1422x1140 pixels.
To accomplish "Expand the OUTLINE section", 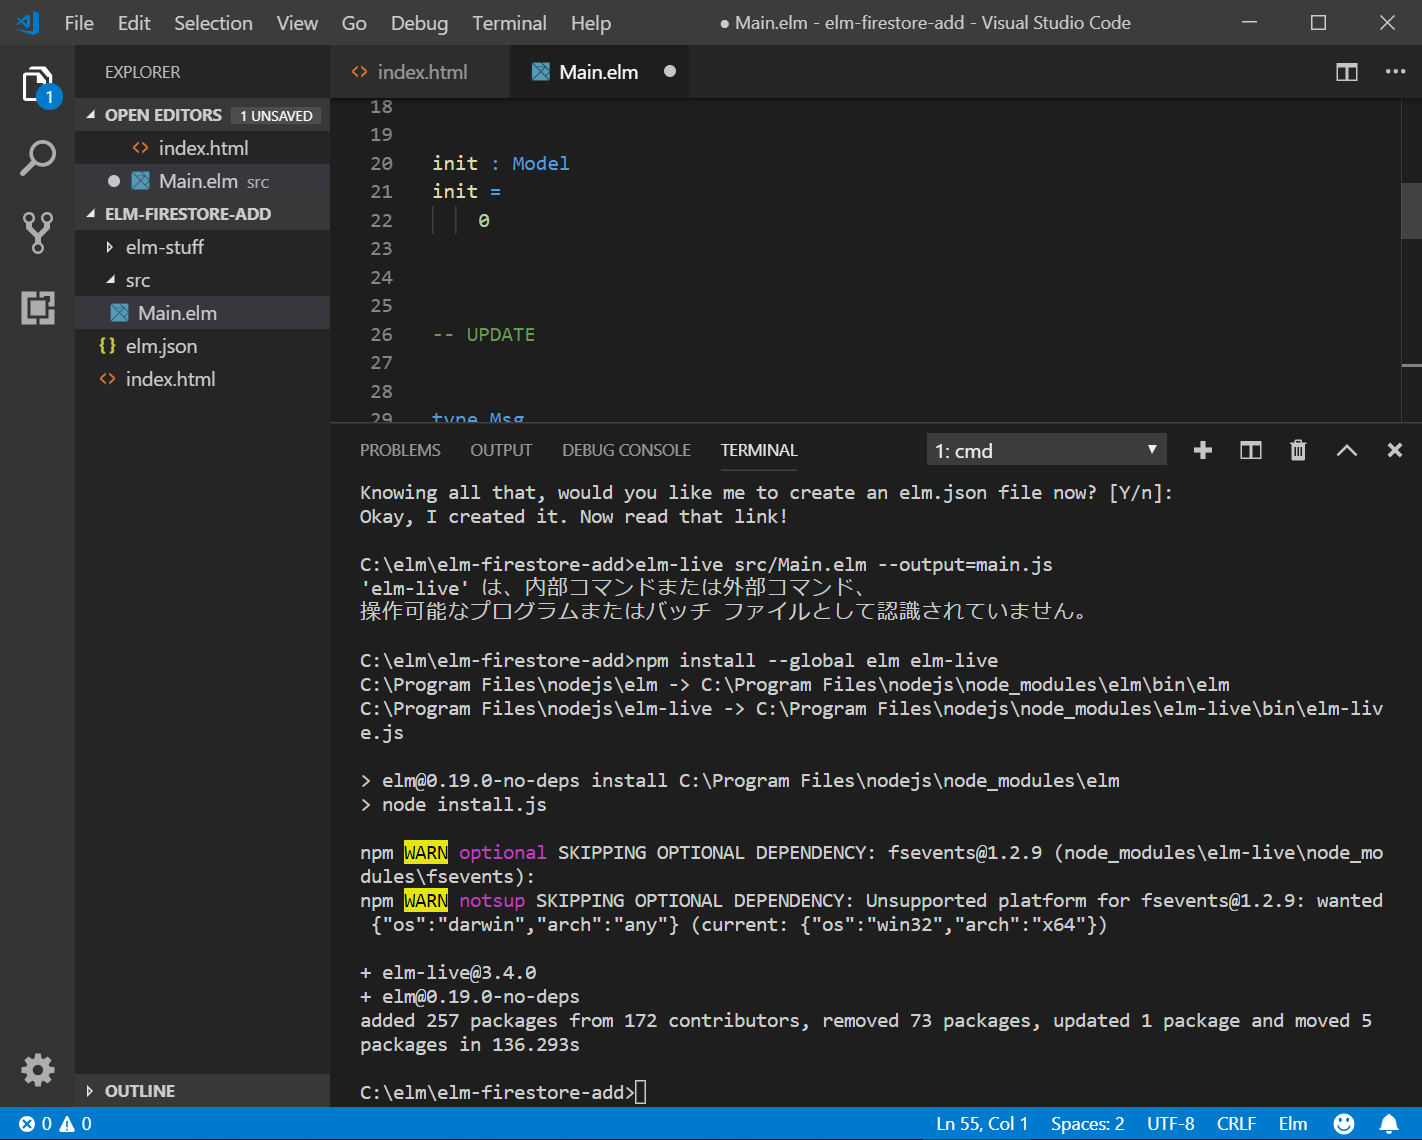I will (x=139, y=1091).
